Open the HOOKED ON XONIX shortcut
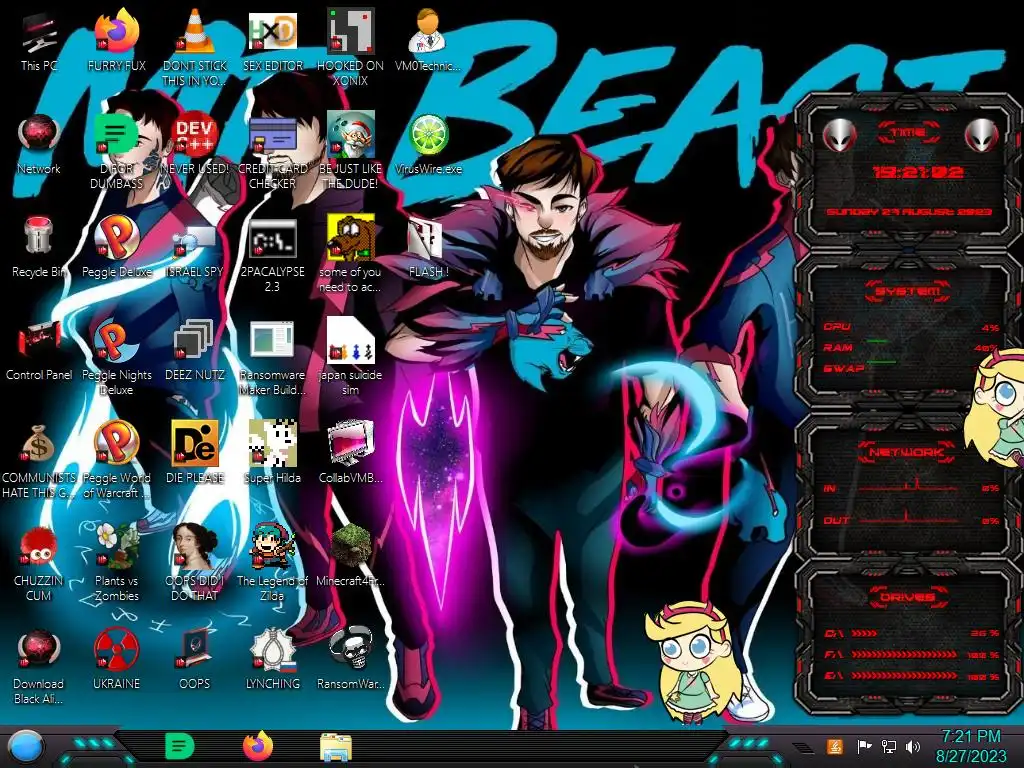The height and width of the screenshot is (768, 1024). (x=350, y=47)
